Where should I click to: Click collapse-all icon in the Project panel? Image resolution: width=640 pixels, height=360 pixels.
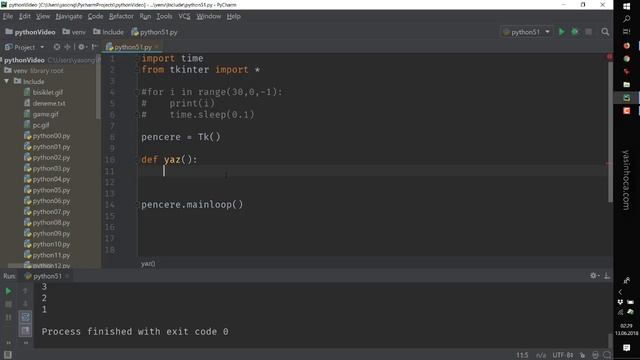tap(67, 47)
